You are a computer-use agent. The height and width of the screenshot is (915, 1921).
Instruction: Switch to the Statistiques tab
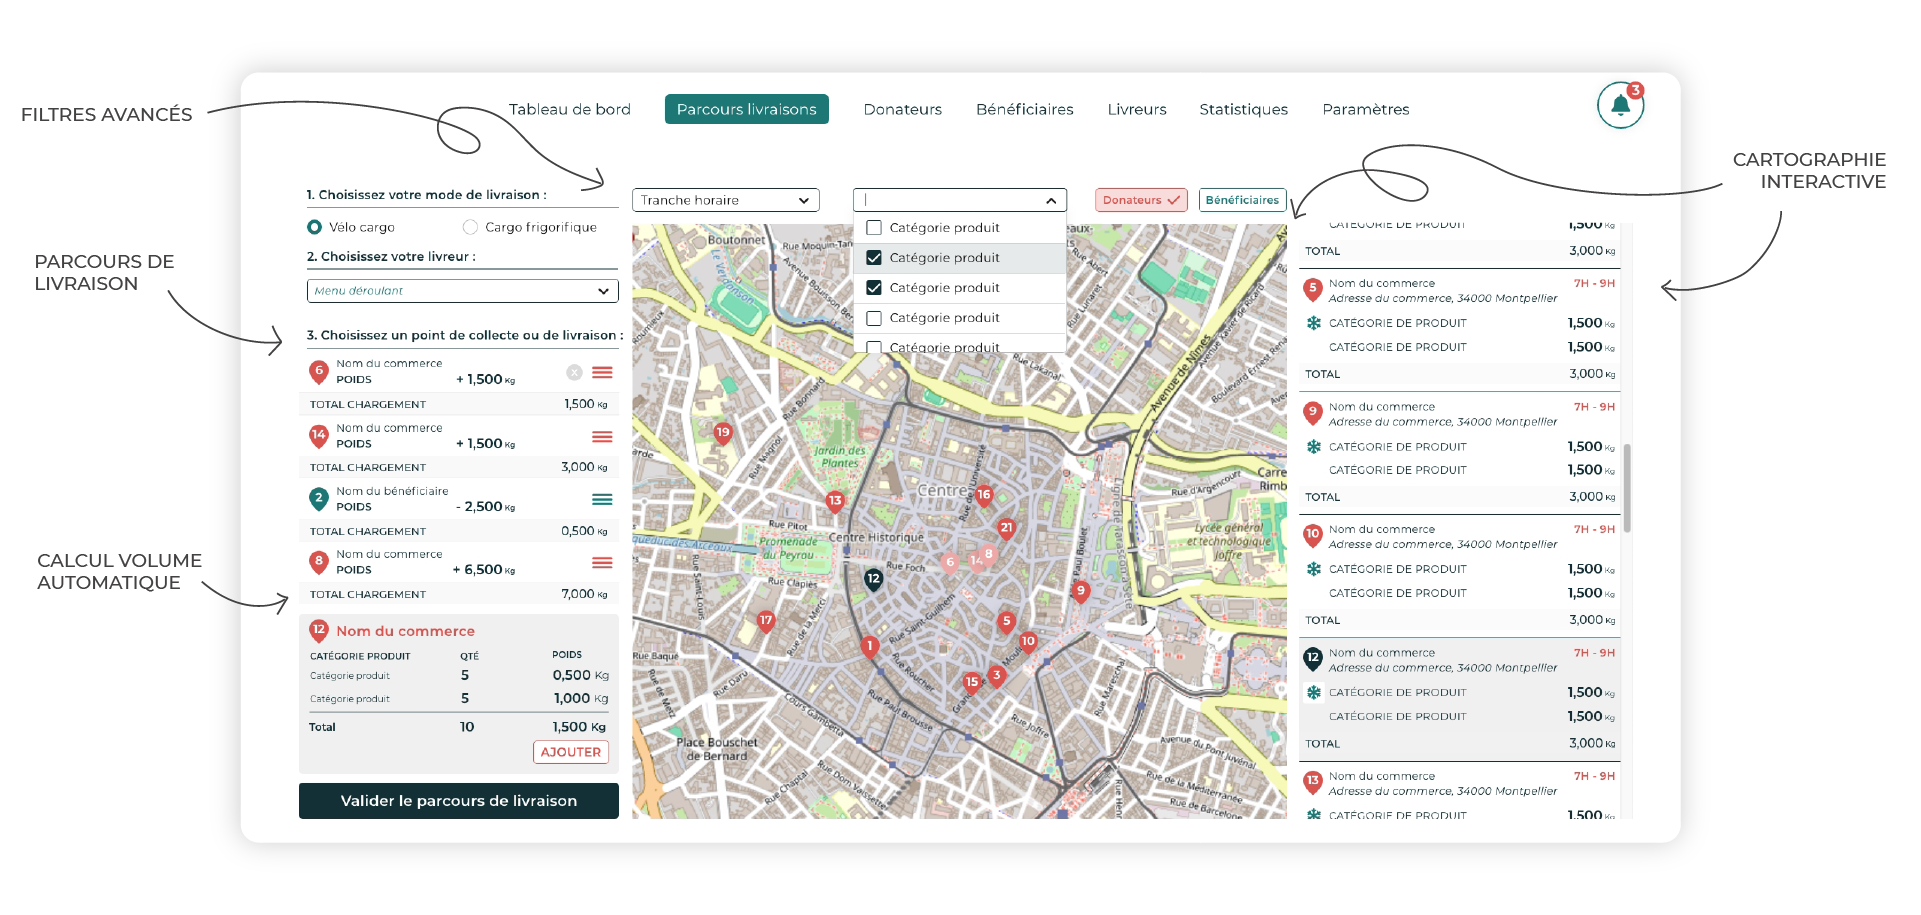(1243, 109)
